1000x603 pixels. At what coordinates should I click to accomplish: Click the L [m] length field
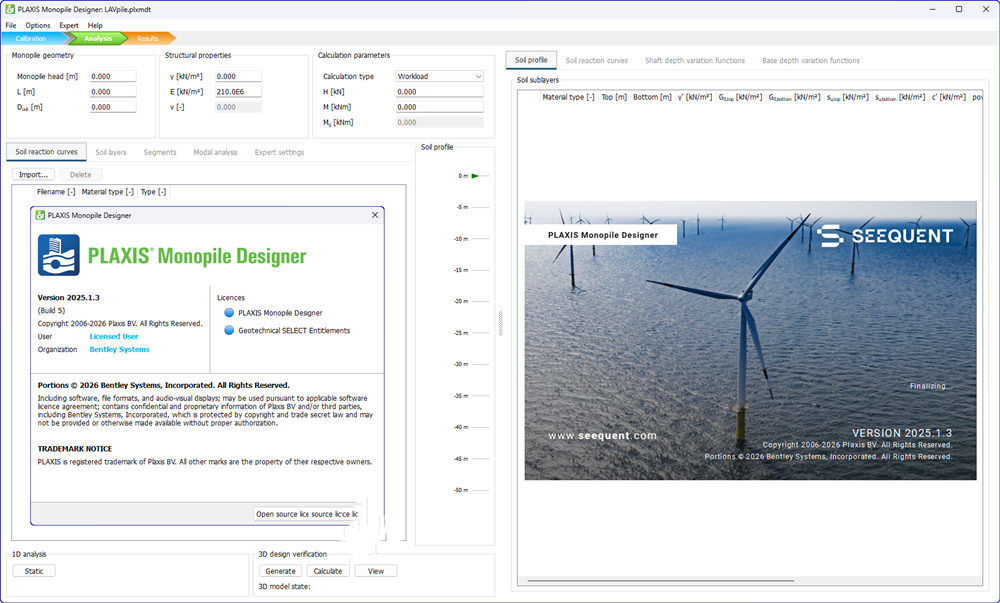pyautogui.click(x=112, y=92)
